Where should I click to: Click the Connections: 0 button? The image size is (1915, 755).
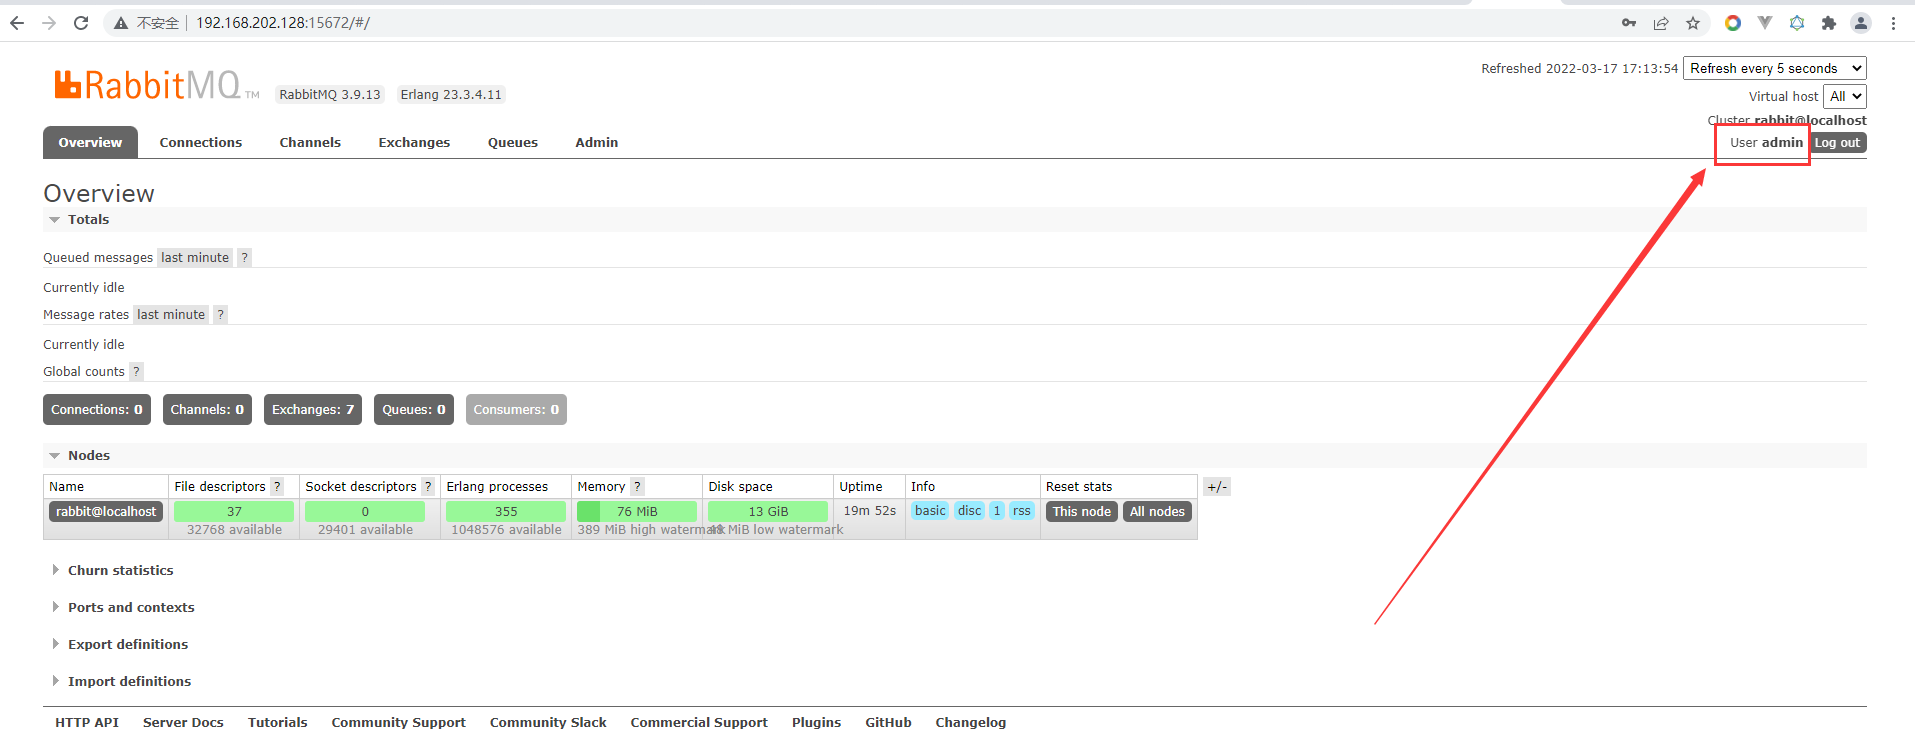click(97, 410)
